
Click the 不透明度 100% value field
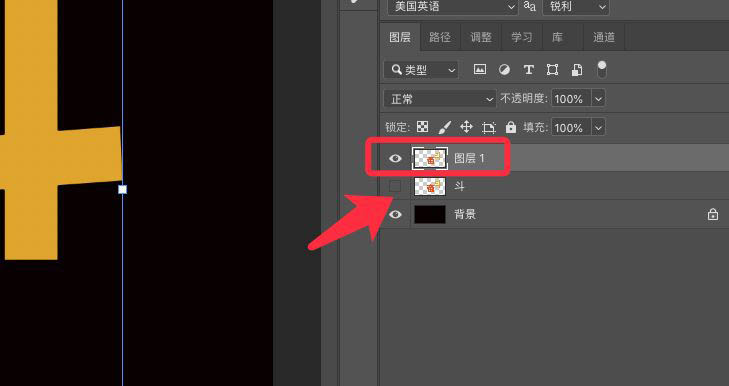tap(571, 99)
